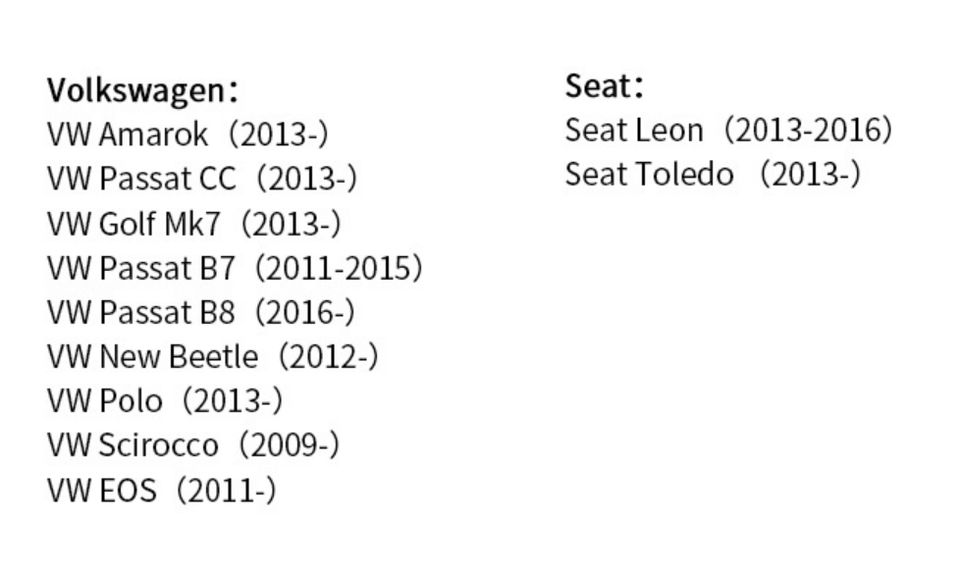
Task: Select the VW Golf Mk7 model name
Action: (x=133, y=223)
